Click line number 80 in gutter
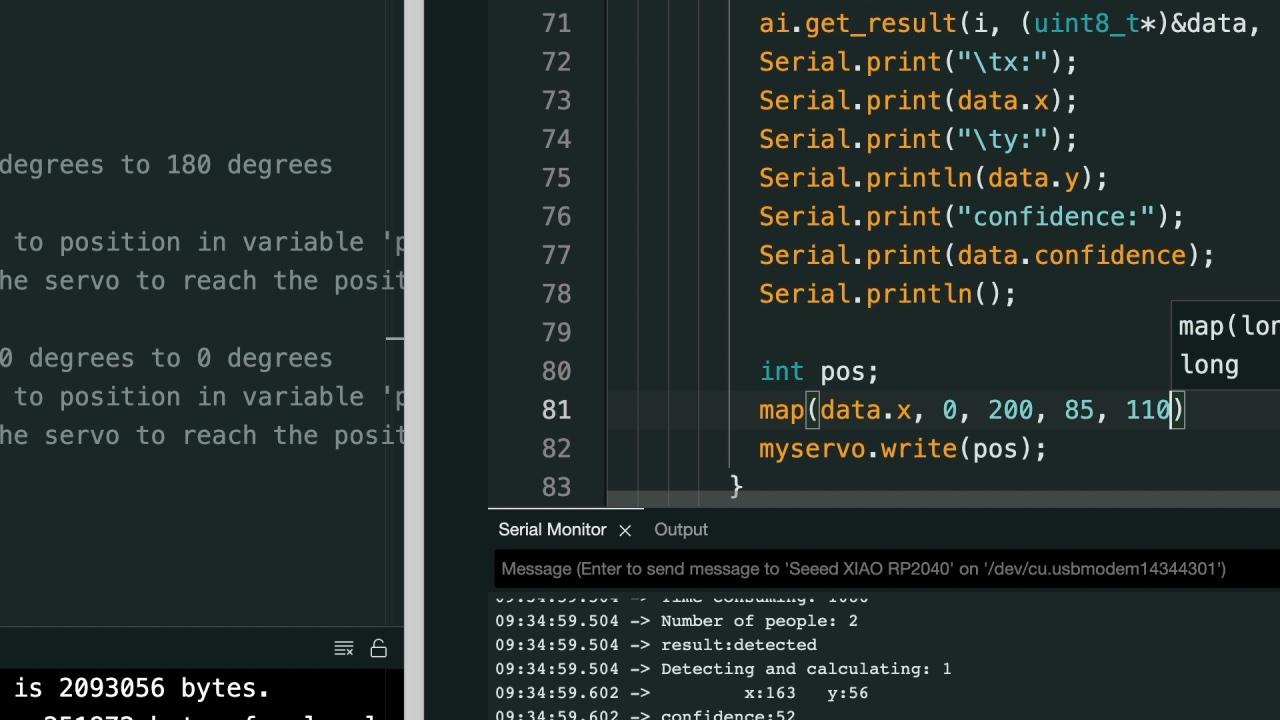The image size is (1280, 720). pyautogui.click(x=556, y=371)
